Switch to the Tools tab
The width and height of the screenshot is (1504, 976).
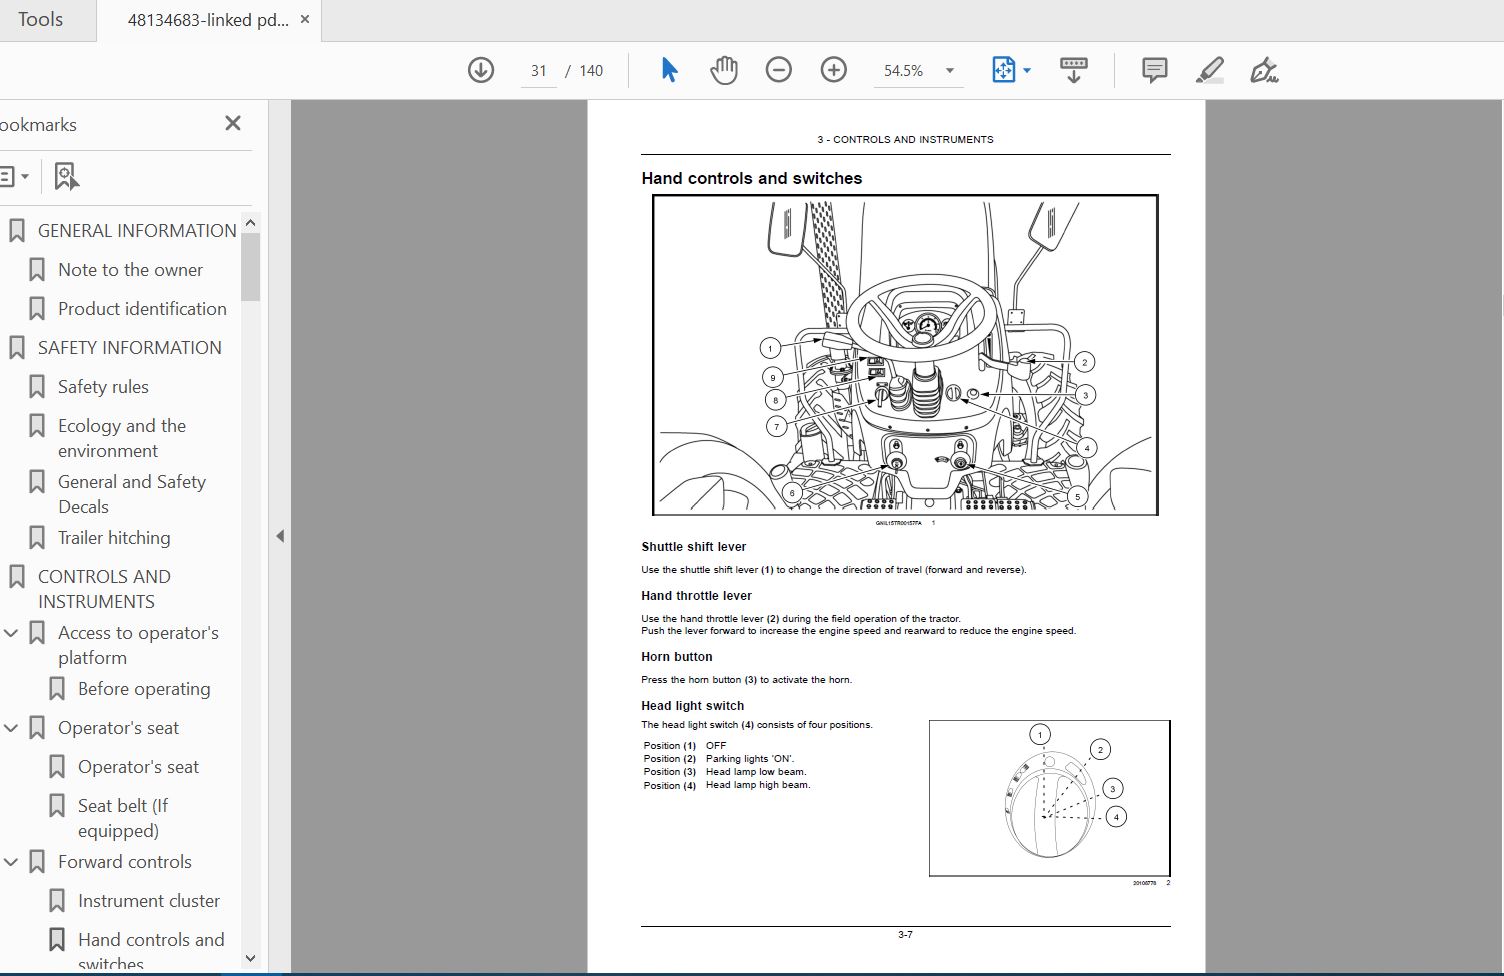(x=40, y=19)
